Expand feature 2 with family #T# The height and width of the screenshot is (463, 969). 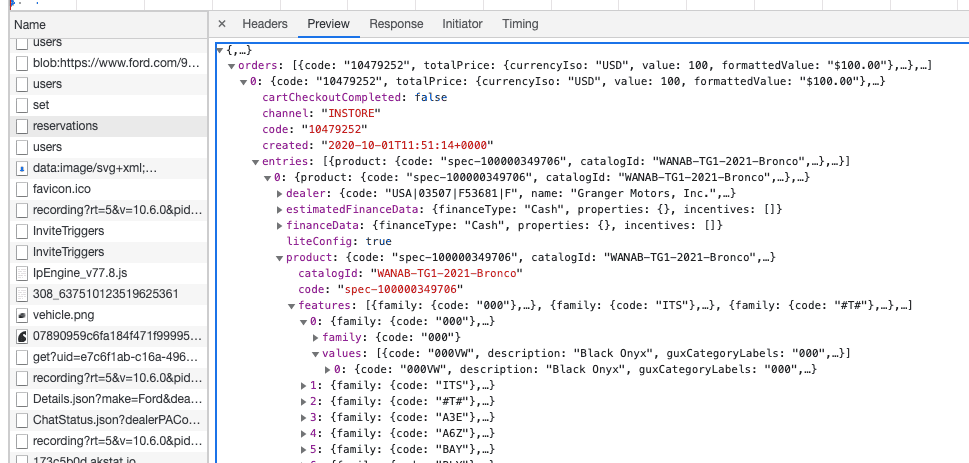pyautogui.click(x=303, y=402)
